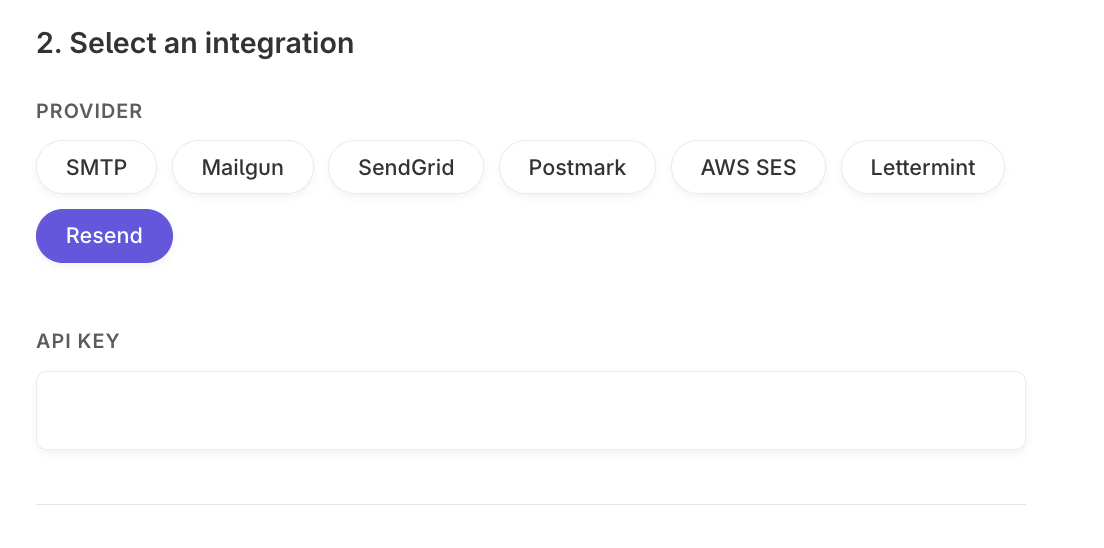Choose the Lettermint provider option
Image resolution: width=1104 pixels, height=548 pixels.
click(x=922, y=167)
